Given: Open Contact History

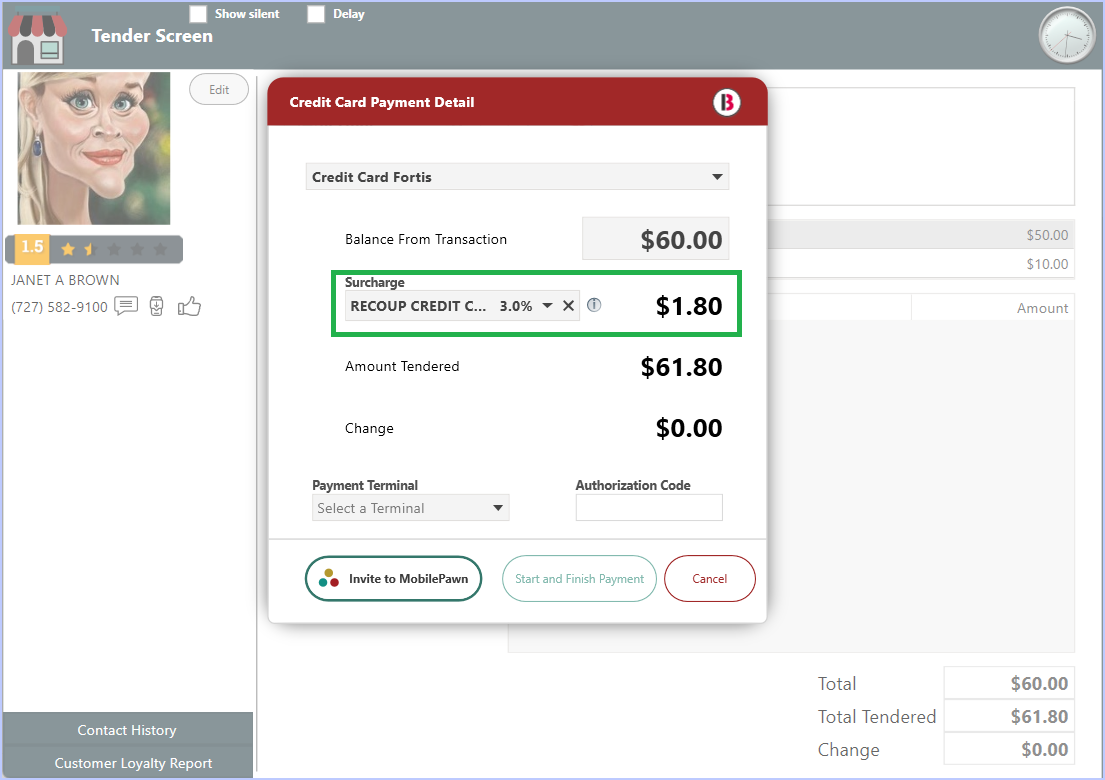Looking at the screenshot, I should point(127,730).
